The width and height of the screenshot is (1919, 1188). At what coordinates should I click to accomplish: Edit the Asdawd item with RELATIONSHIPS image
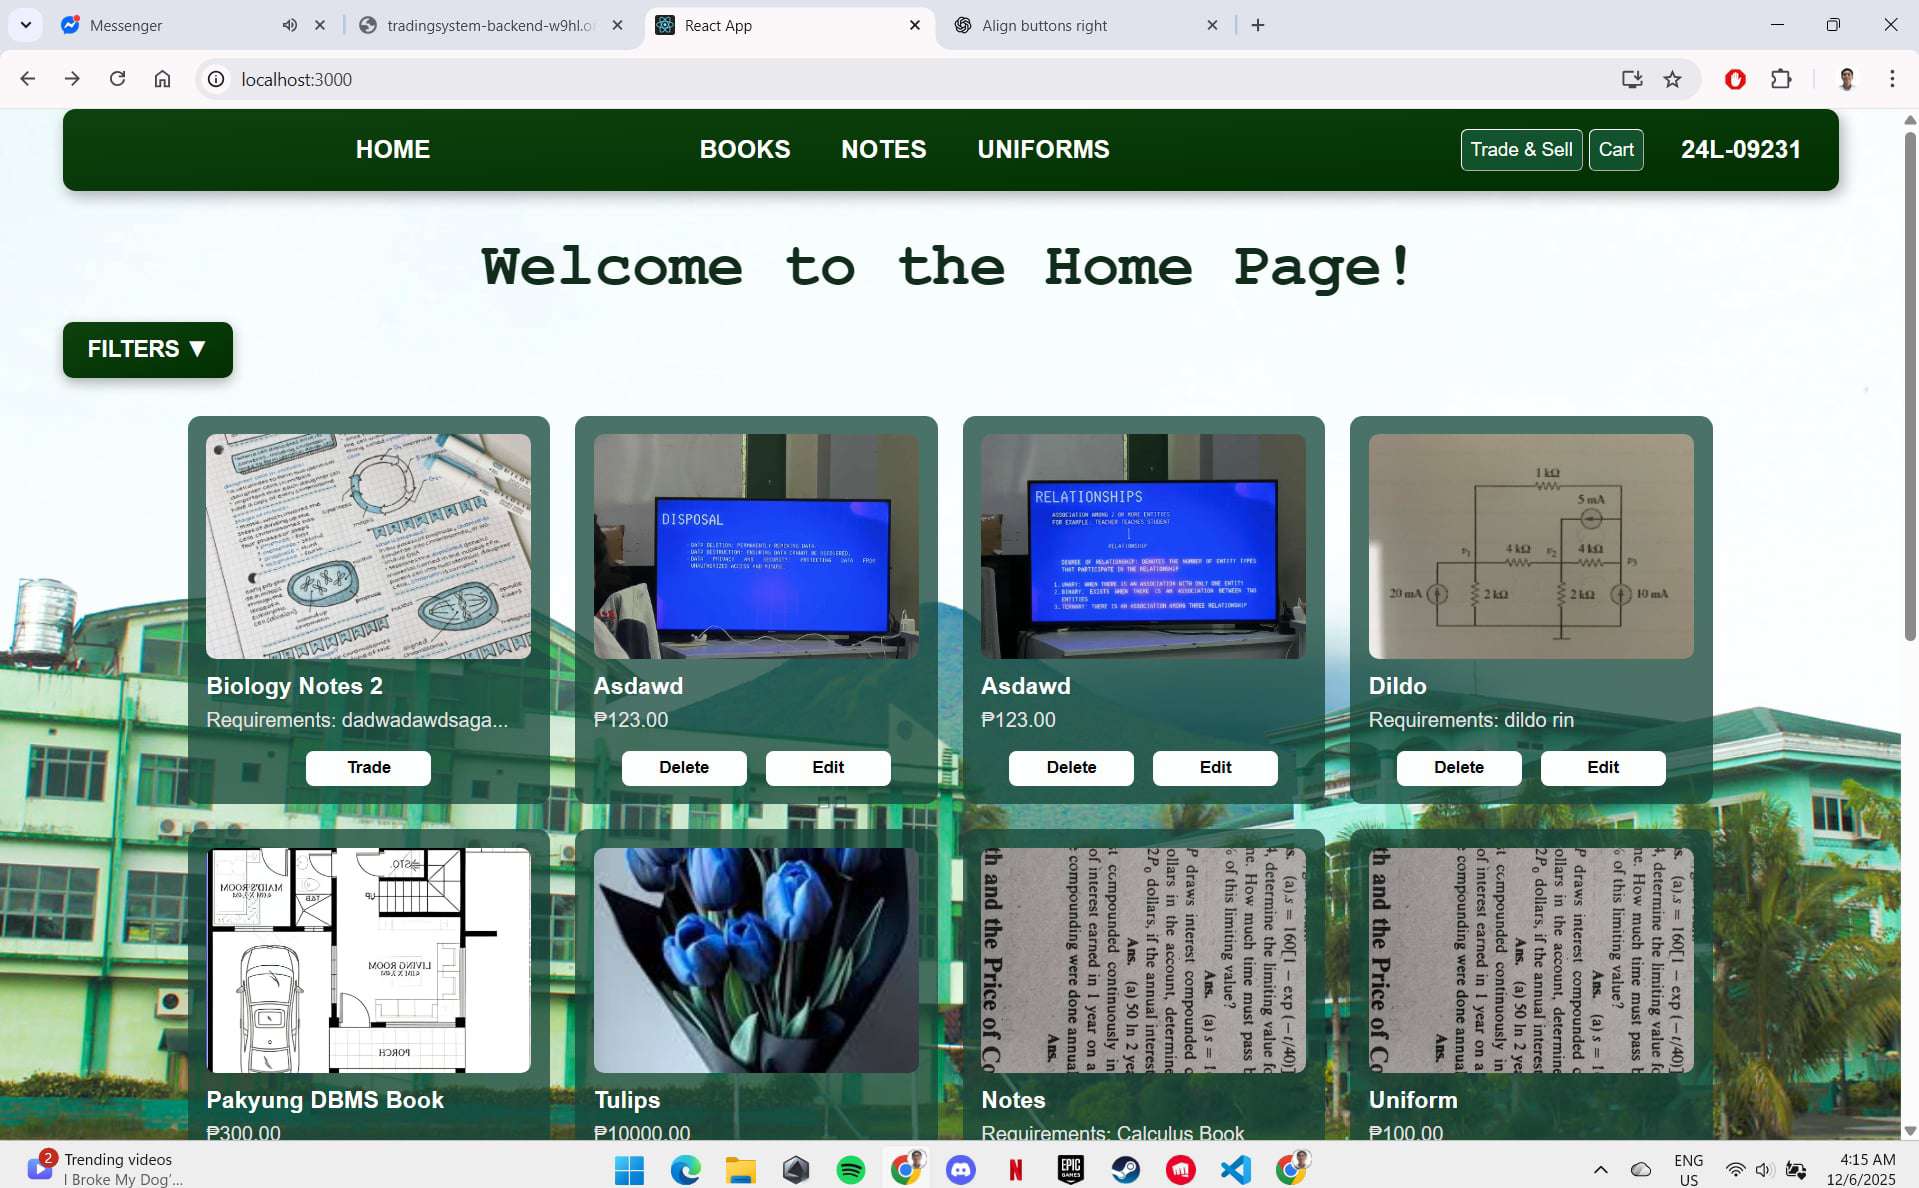1215,767
